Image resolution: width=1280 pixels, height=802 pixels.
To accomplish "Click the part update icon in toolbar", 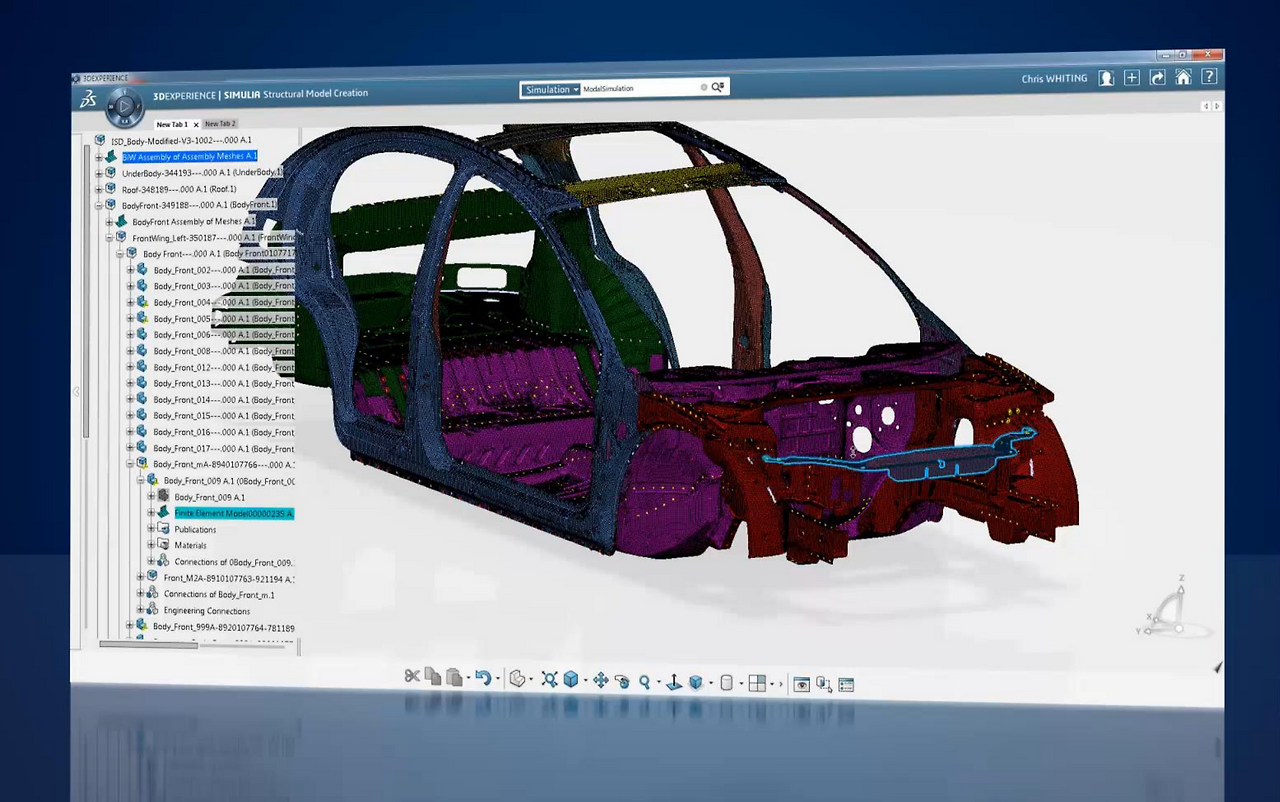I will 517,679.
